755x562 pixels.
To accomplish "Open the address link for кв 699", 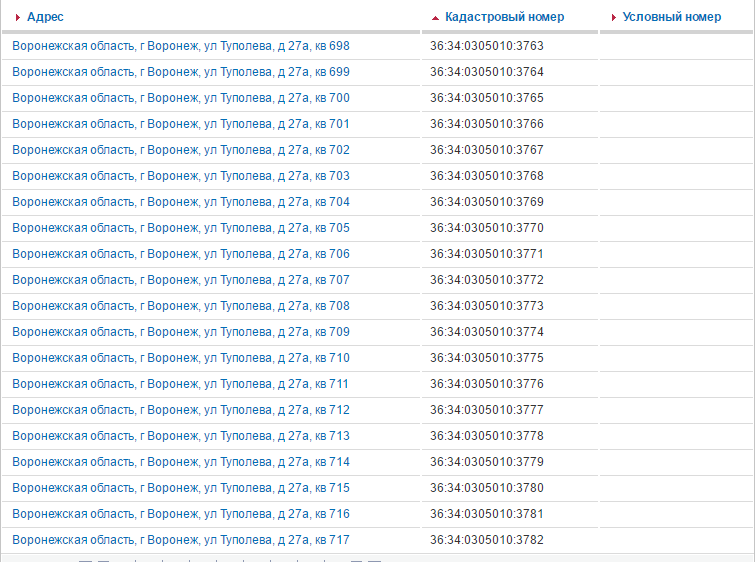I will point(181,72).
